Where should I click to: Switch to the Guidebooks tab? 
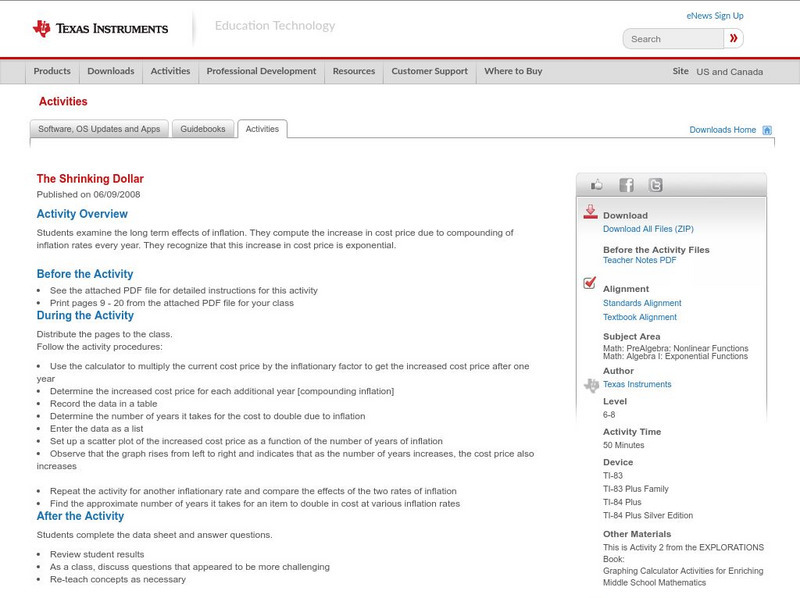coord(203,129)
